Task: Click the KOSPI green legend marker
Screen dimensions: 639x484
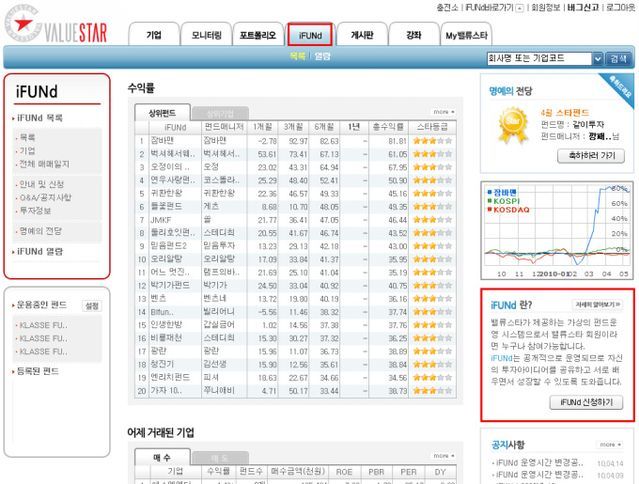Action: click(489, 201)
